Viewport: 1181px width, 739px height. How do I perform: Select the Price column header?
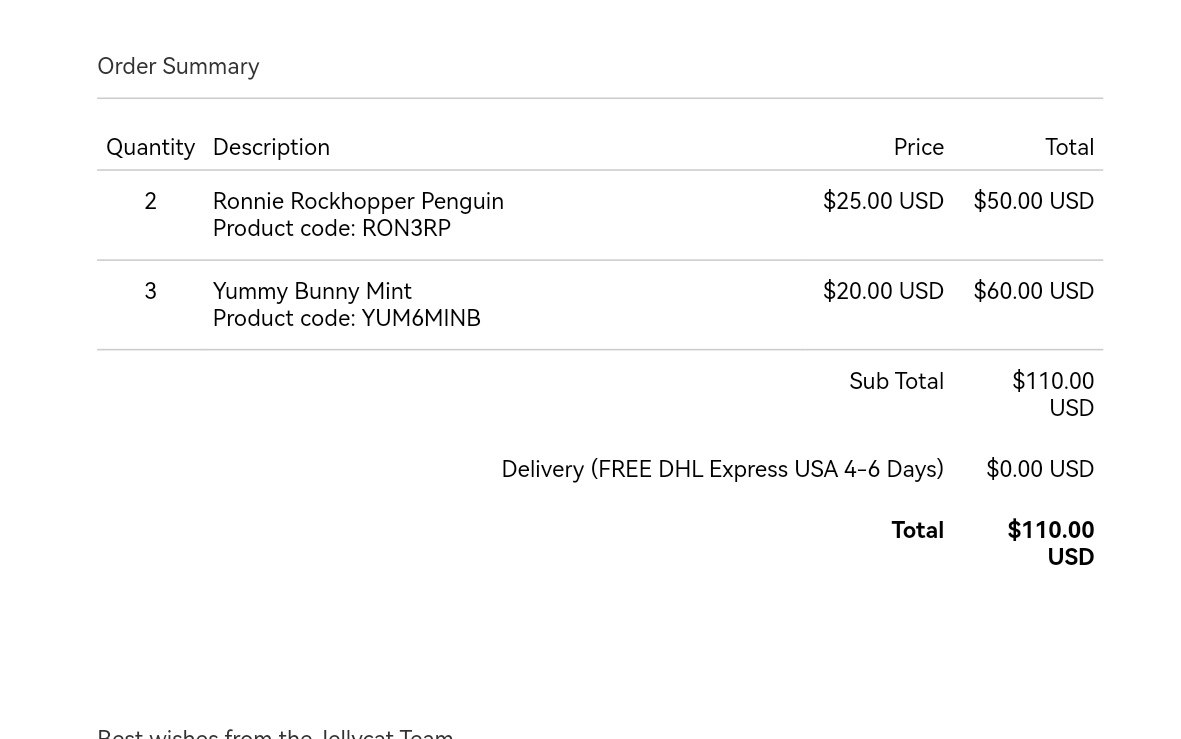(x=918, y=147)
